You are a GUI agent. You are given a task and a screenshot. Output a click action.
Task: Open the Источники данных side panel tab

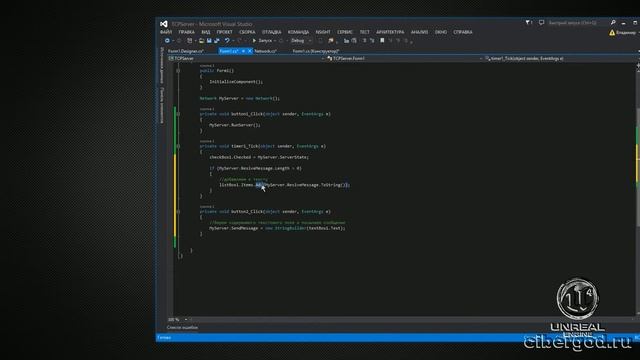[x=162, y=65]
